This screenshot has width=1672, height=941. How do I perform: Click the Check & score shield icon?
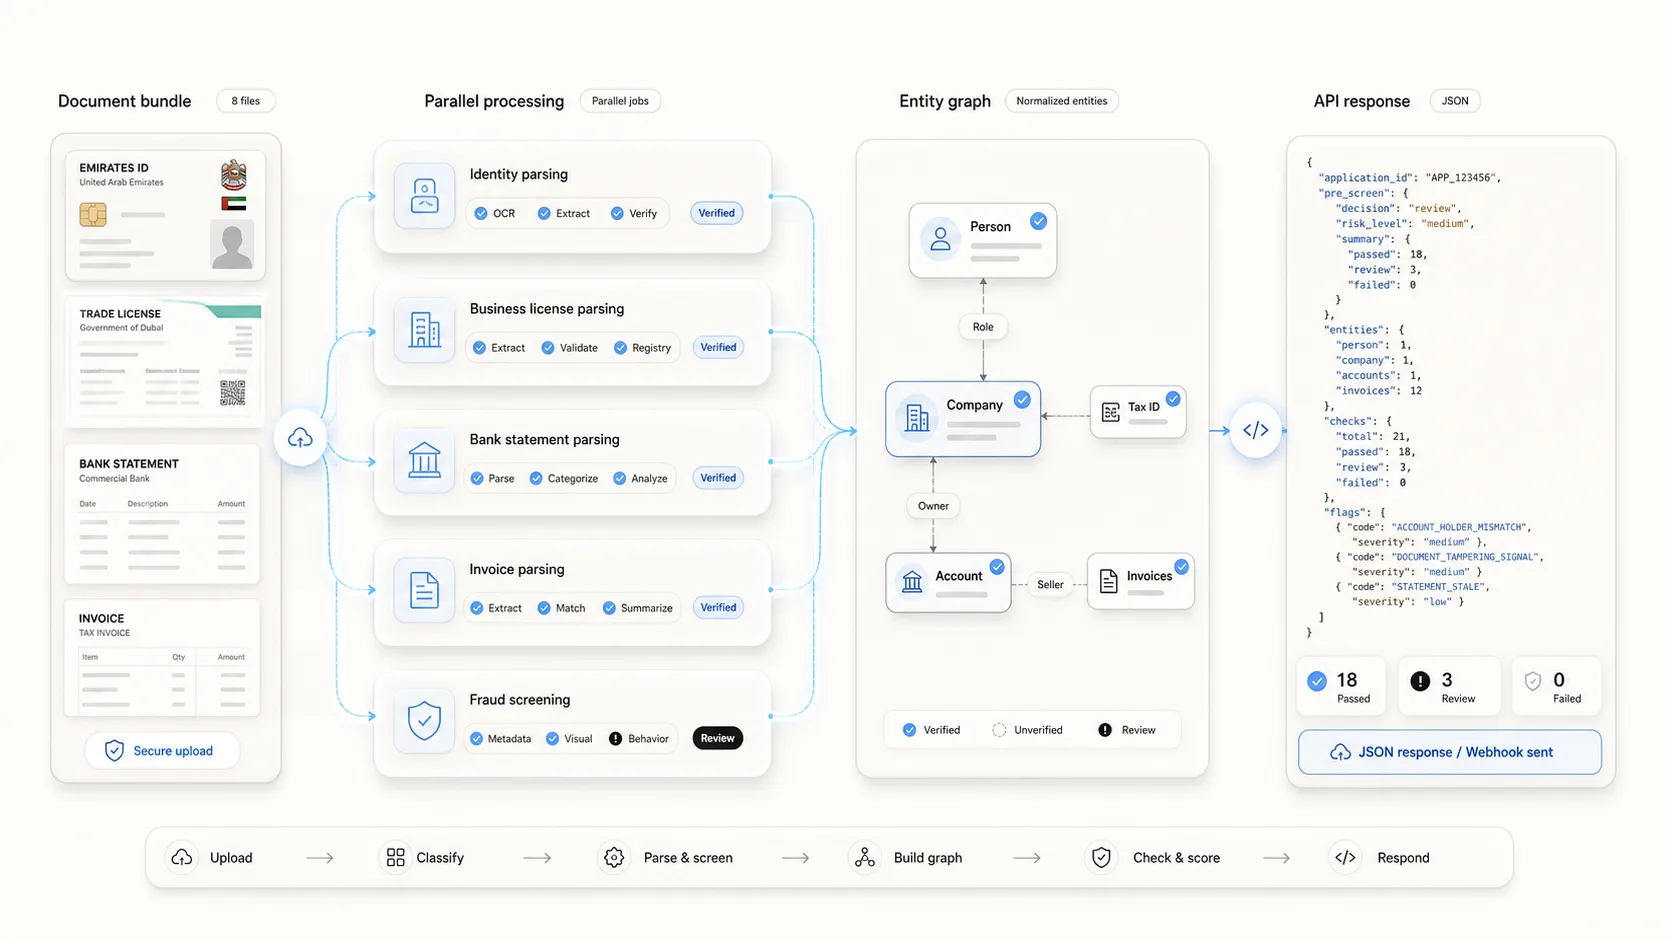[1101, 858]
